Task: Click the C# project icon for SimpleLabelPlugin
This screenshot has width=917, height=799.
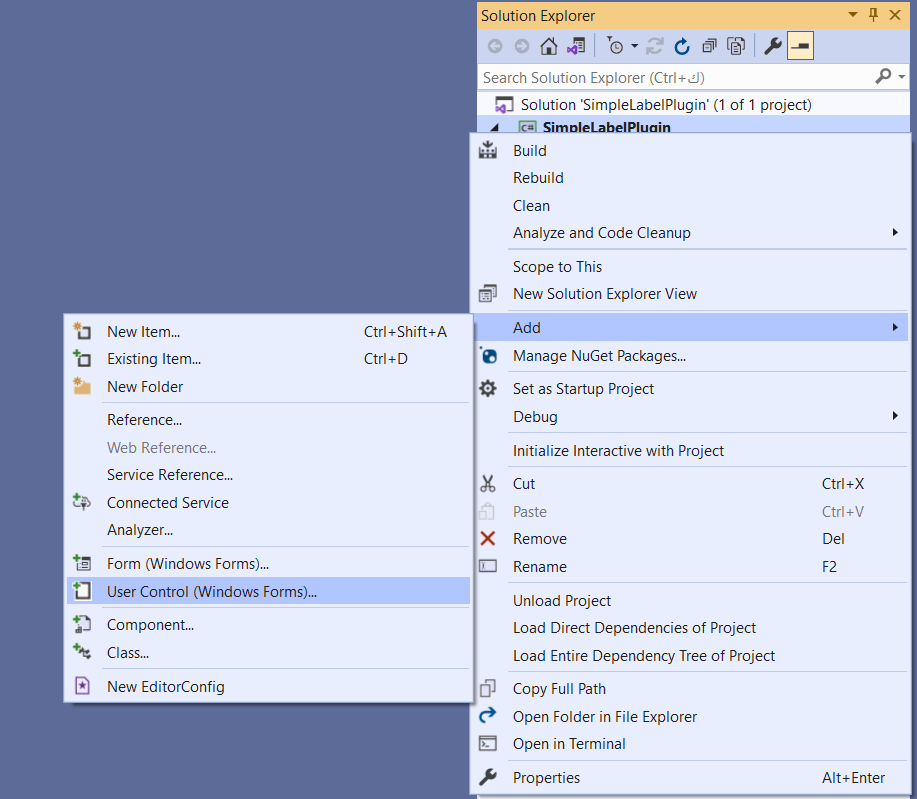Action: click(x=526, y=127)
